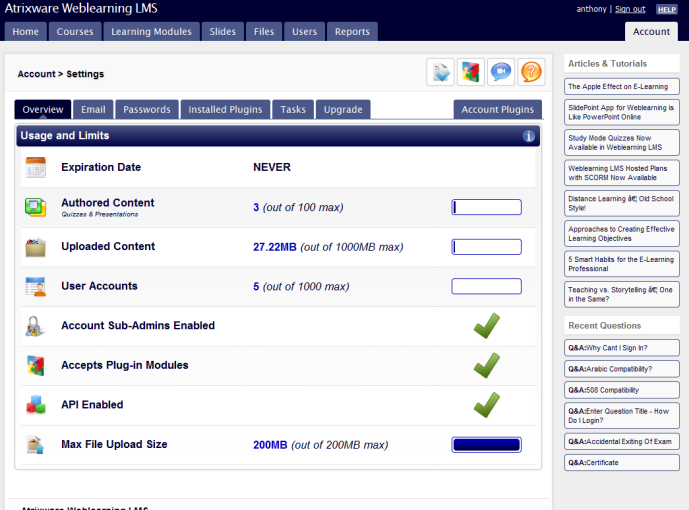Go to the Users tab

click(305, 32)
